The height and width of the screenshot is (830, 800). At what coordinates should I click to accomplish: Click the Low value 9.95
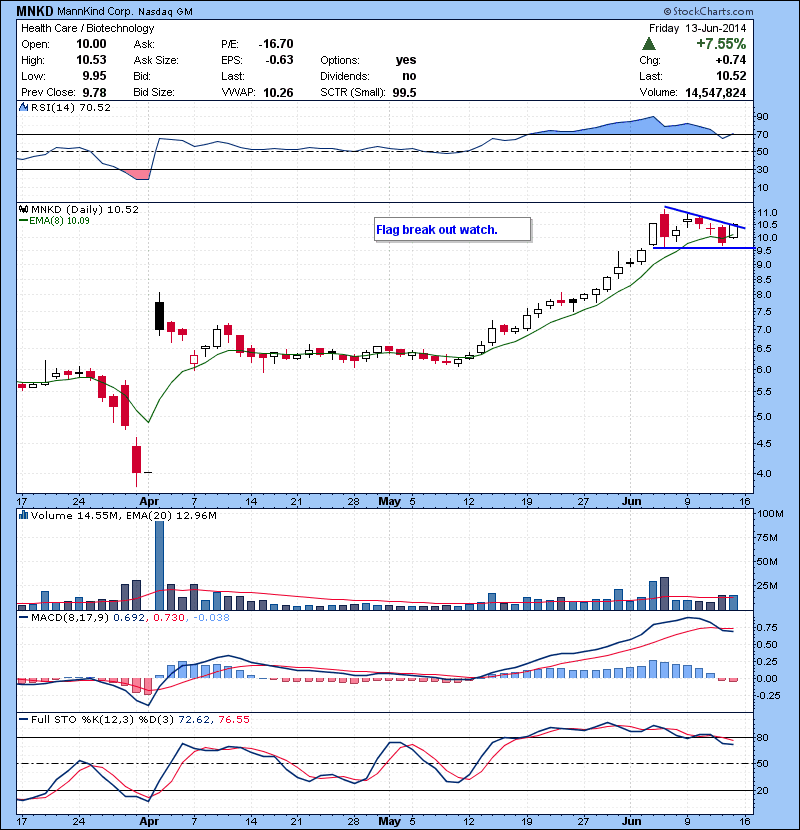click(x=94, y=76)
